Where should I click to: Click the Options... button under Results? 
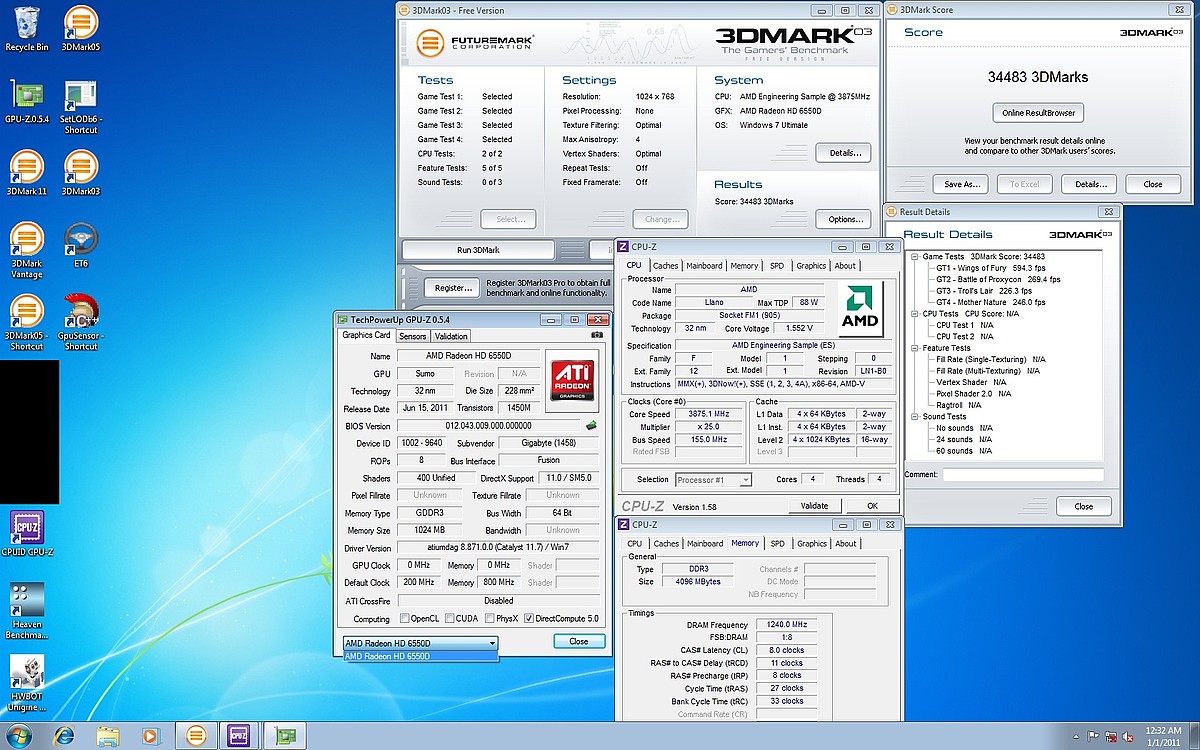[x=843, y=219]
